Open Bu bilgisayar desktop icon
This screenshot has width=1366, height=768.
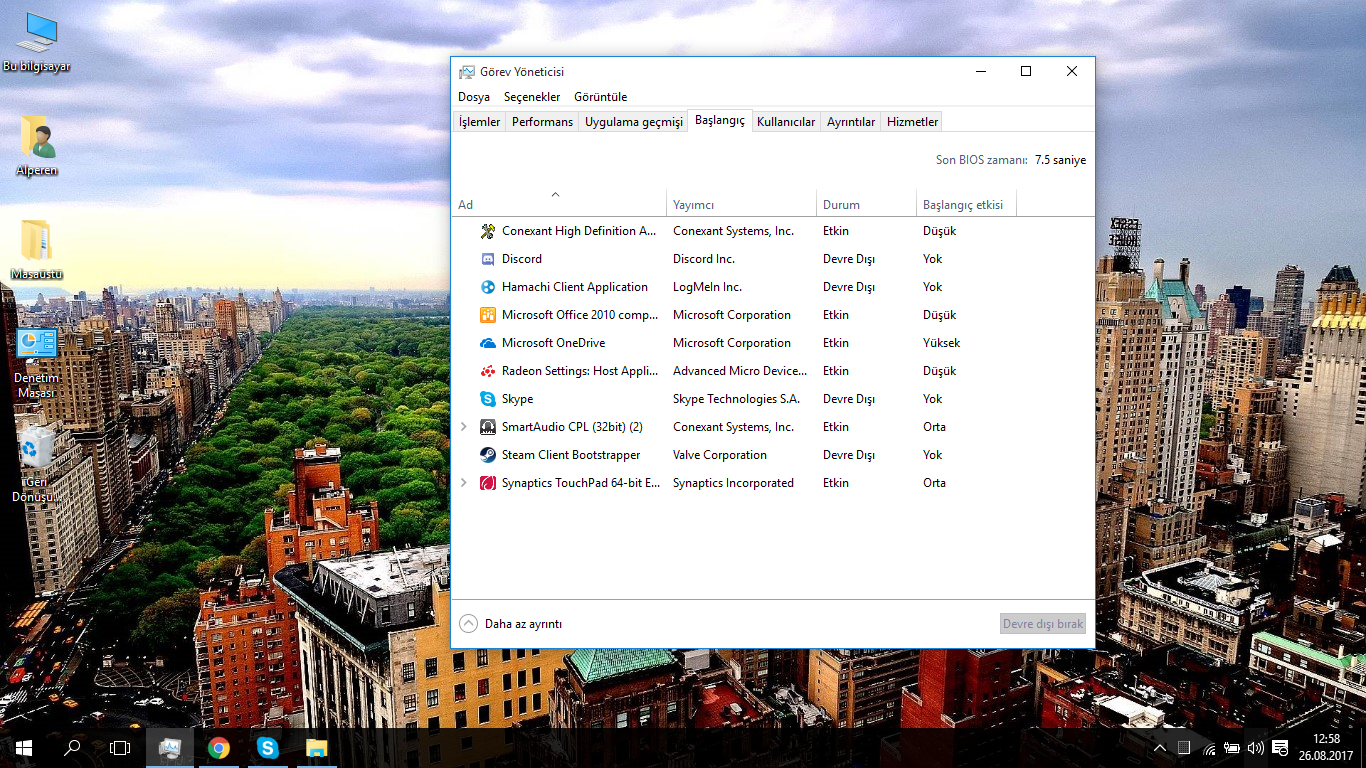(x=37, y=42)
